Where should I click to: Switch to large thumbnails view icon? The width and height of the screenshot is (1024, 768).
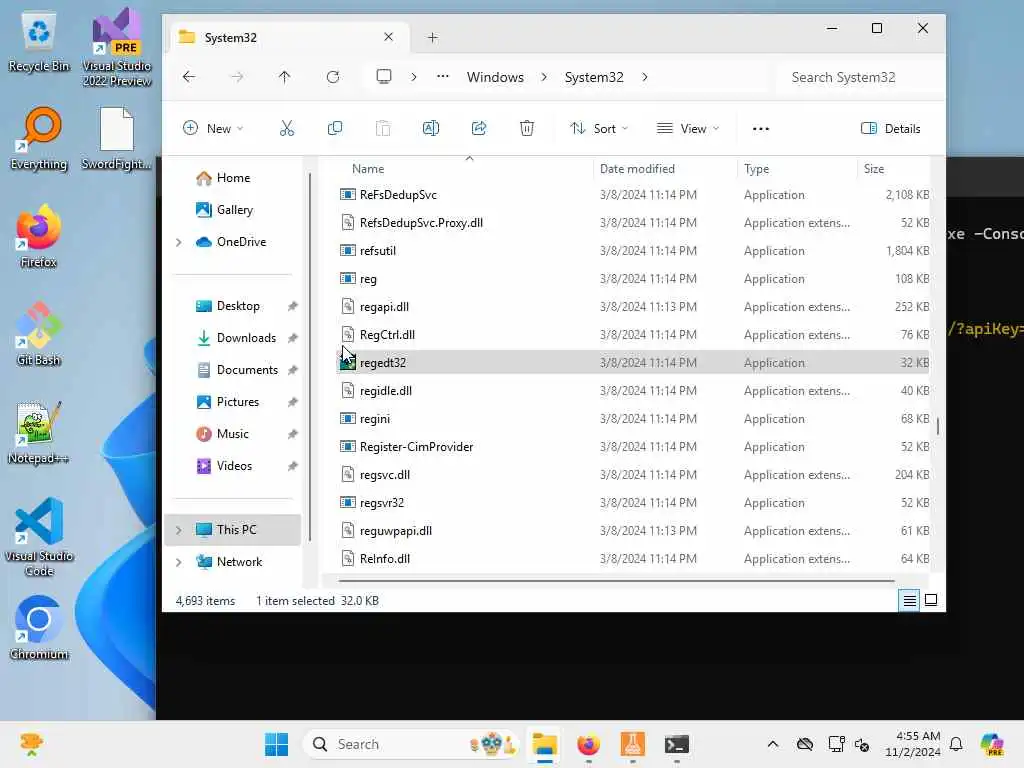click(931, 600)
